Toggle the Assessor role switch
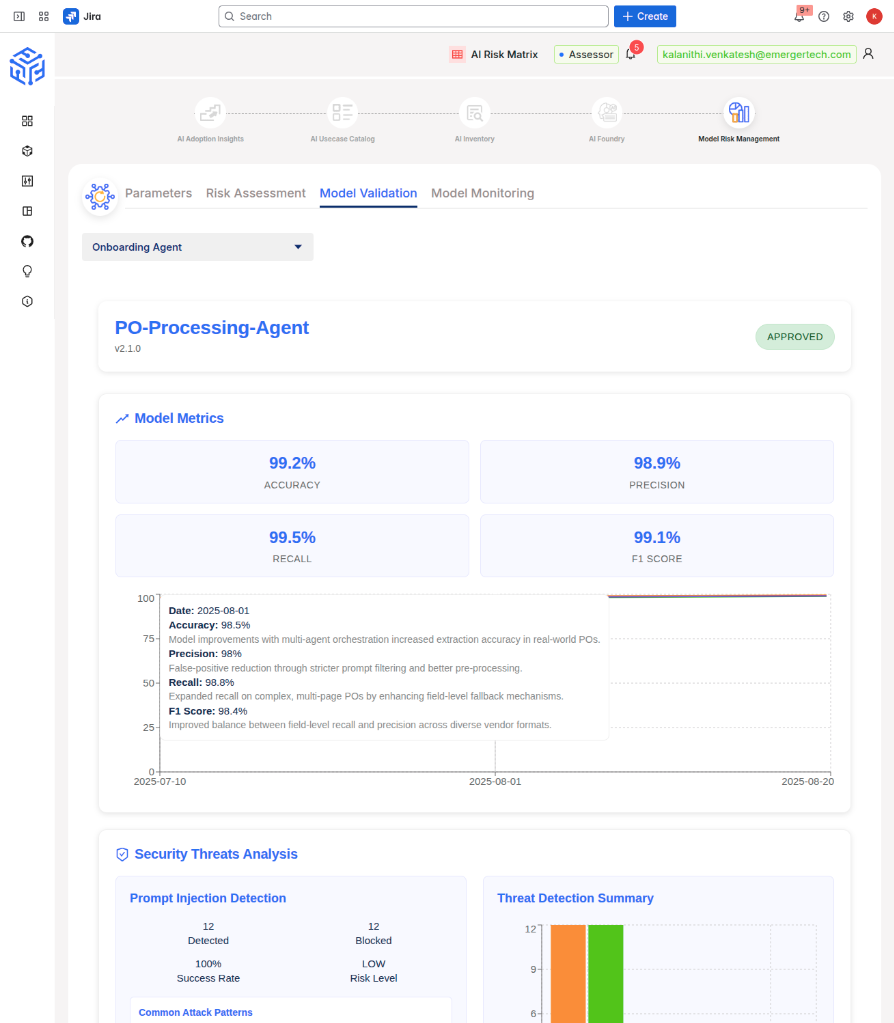Screen dimensions: 894x1023 coord(586,54)
